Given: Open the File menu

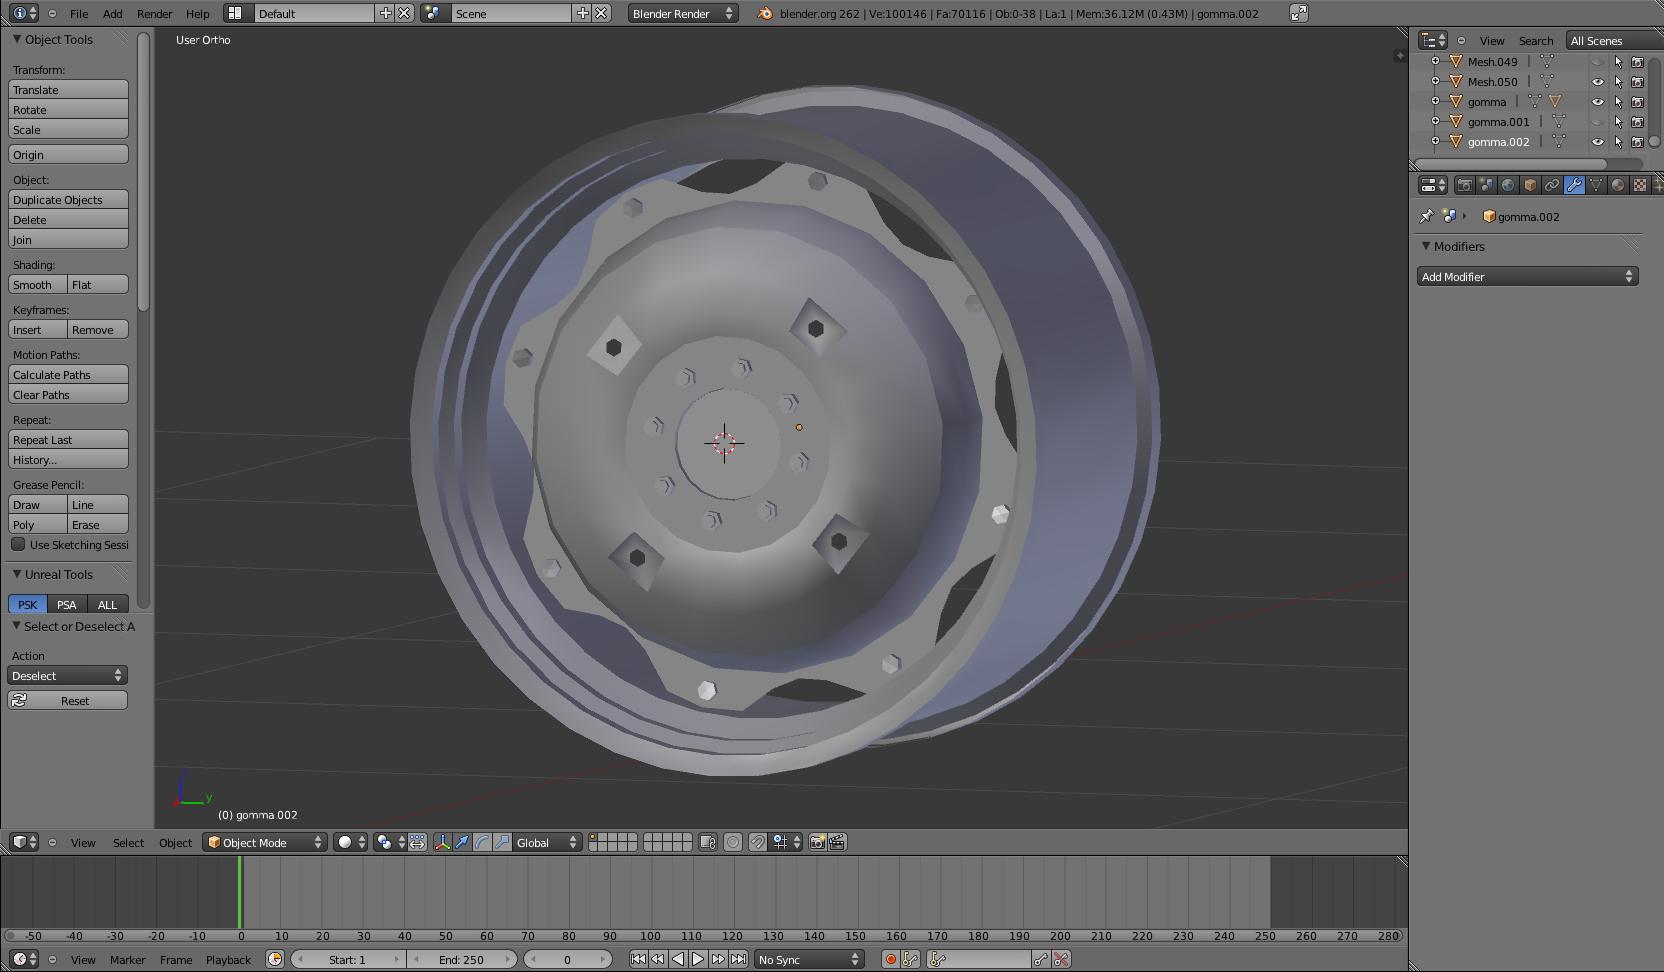Looking at the screenshot, I should [79, 13].
